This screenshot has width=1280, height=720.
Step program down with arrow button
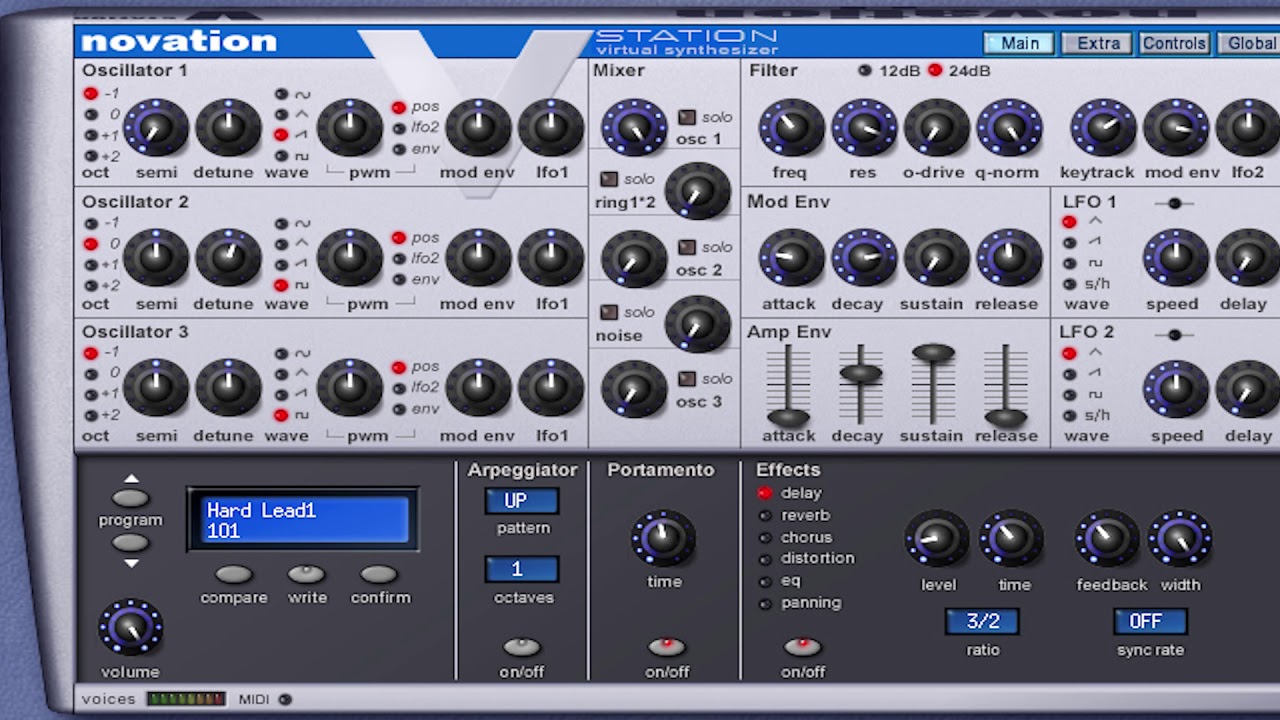(x=131, y=543)
